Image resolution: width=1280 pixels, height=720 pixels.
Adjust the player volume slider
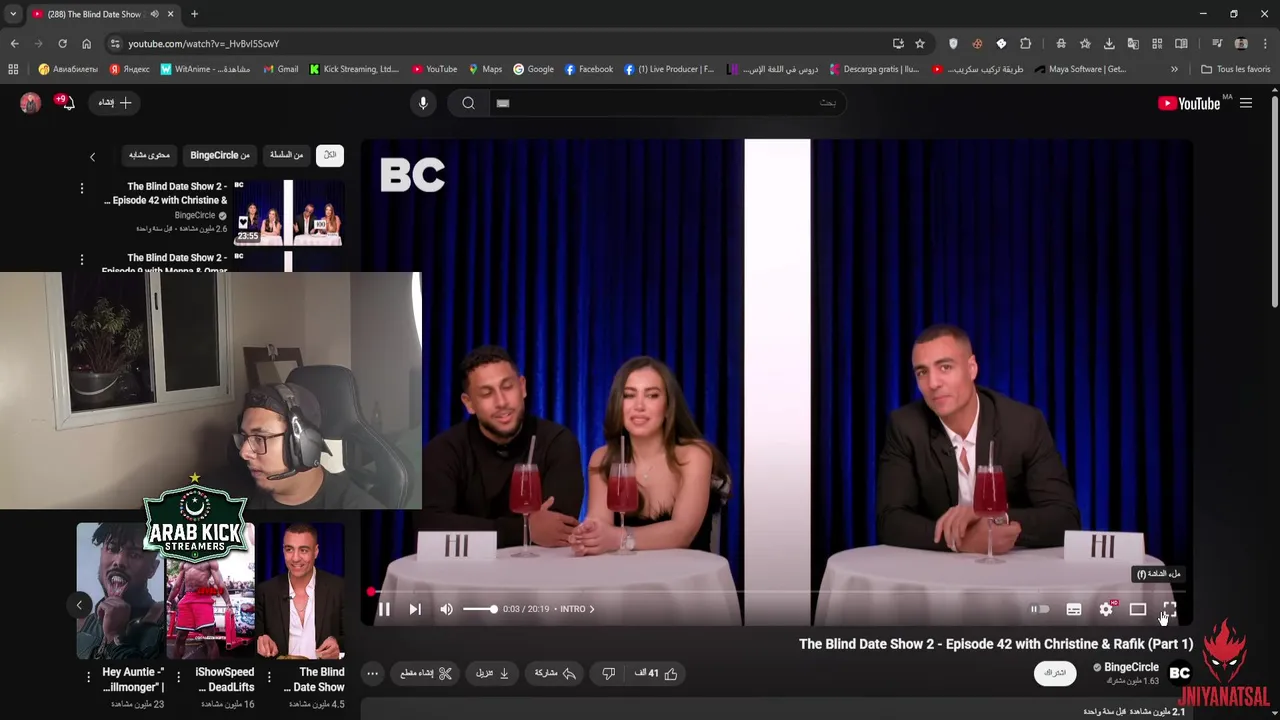point(480,609)
